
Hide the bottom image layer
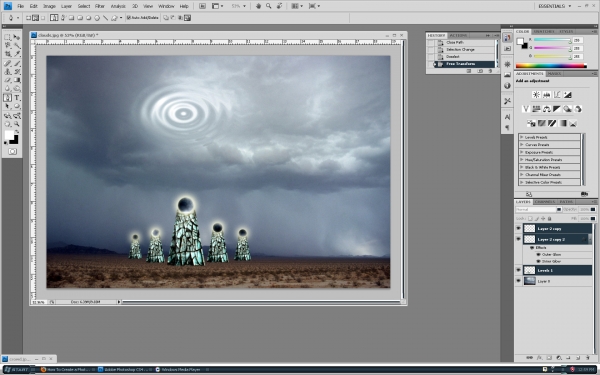(x=518, y=281)
